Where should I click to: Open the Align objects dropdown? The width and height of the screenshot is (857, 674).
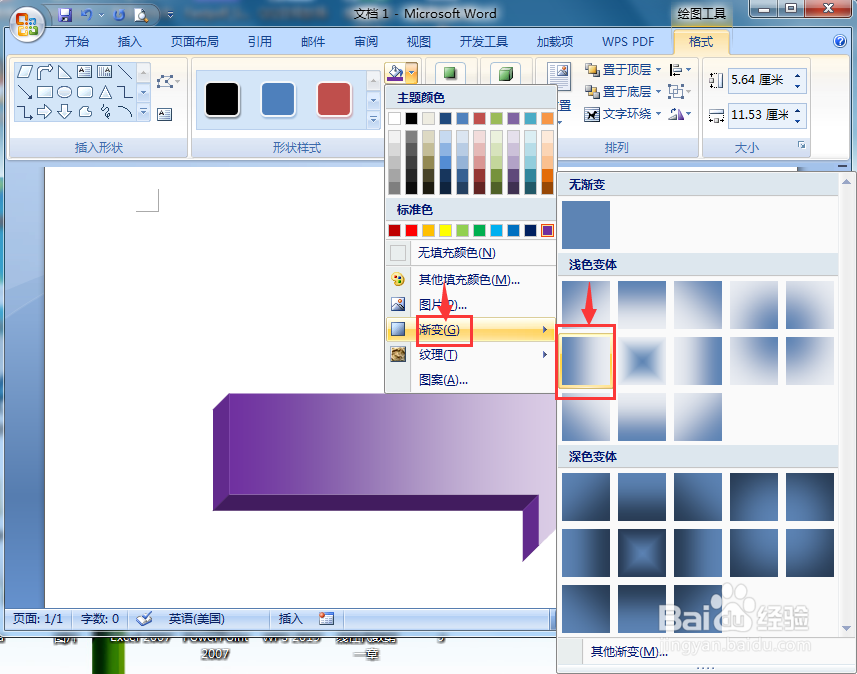680,70
